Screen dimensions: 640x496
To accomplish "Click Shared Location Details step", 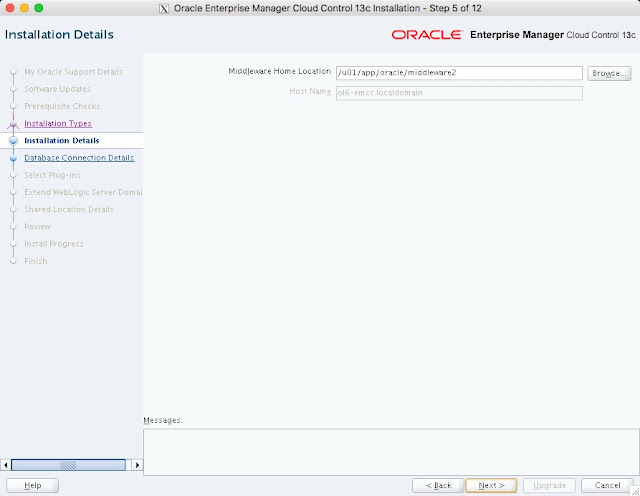I will tap(69, 209).
